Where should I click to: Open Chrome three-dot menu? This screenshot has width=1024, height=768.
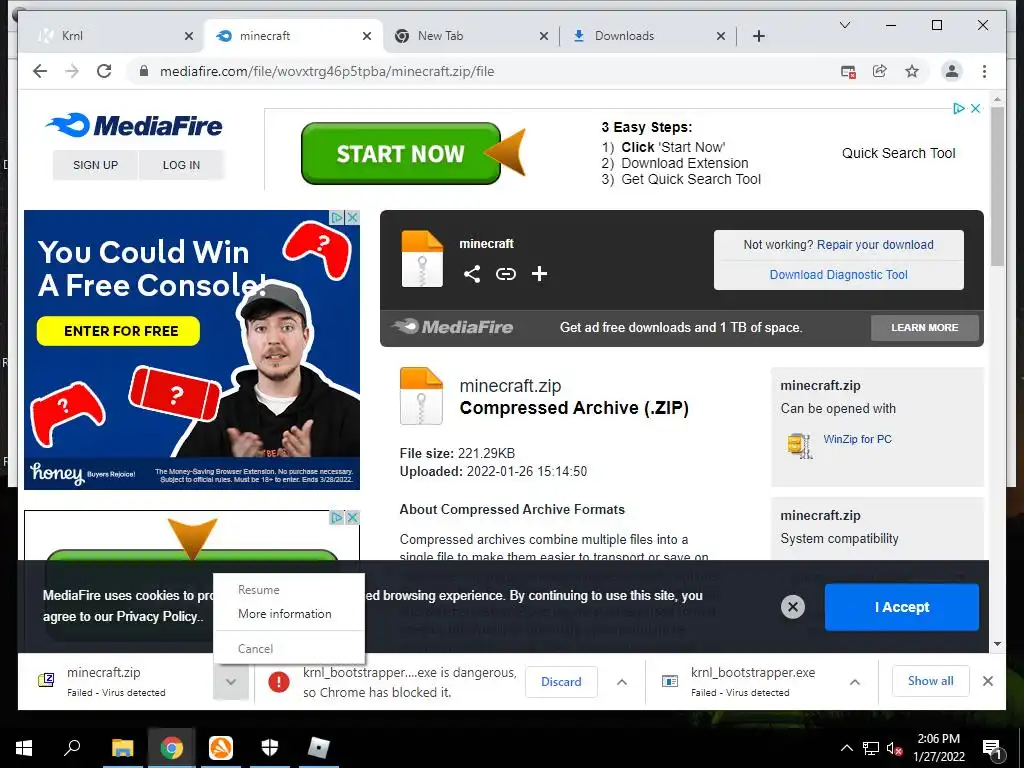[984, 71]
